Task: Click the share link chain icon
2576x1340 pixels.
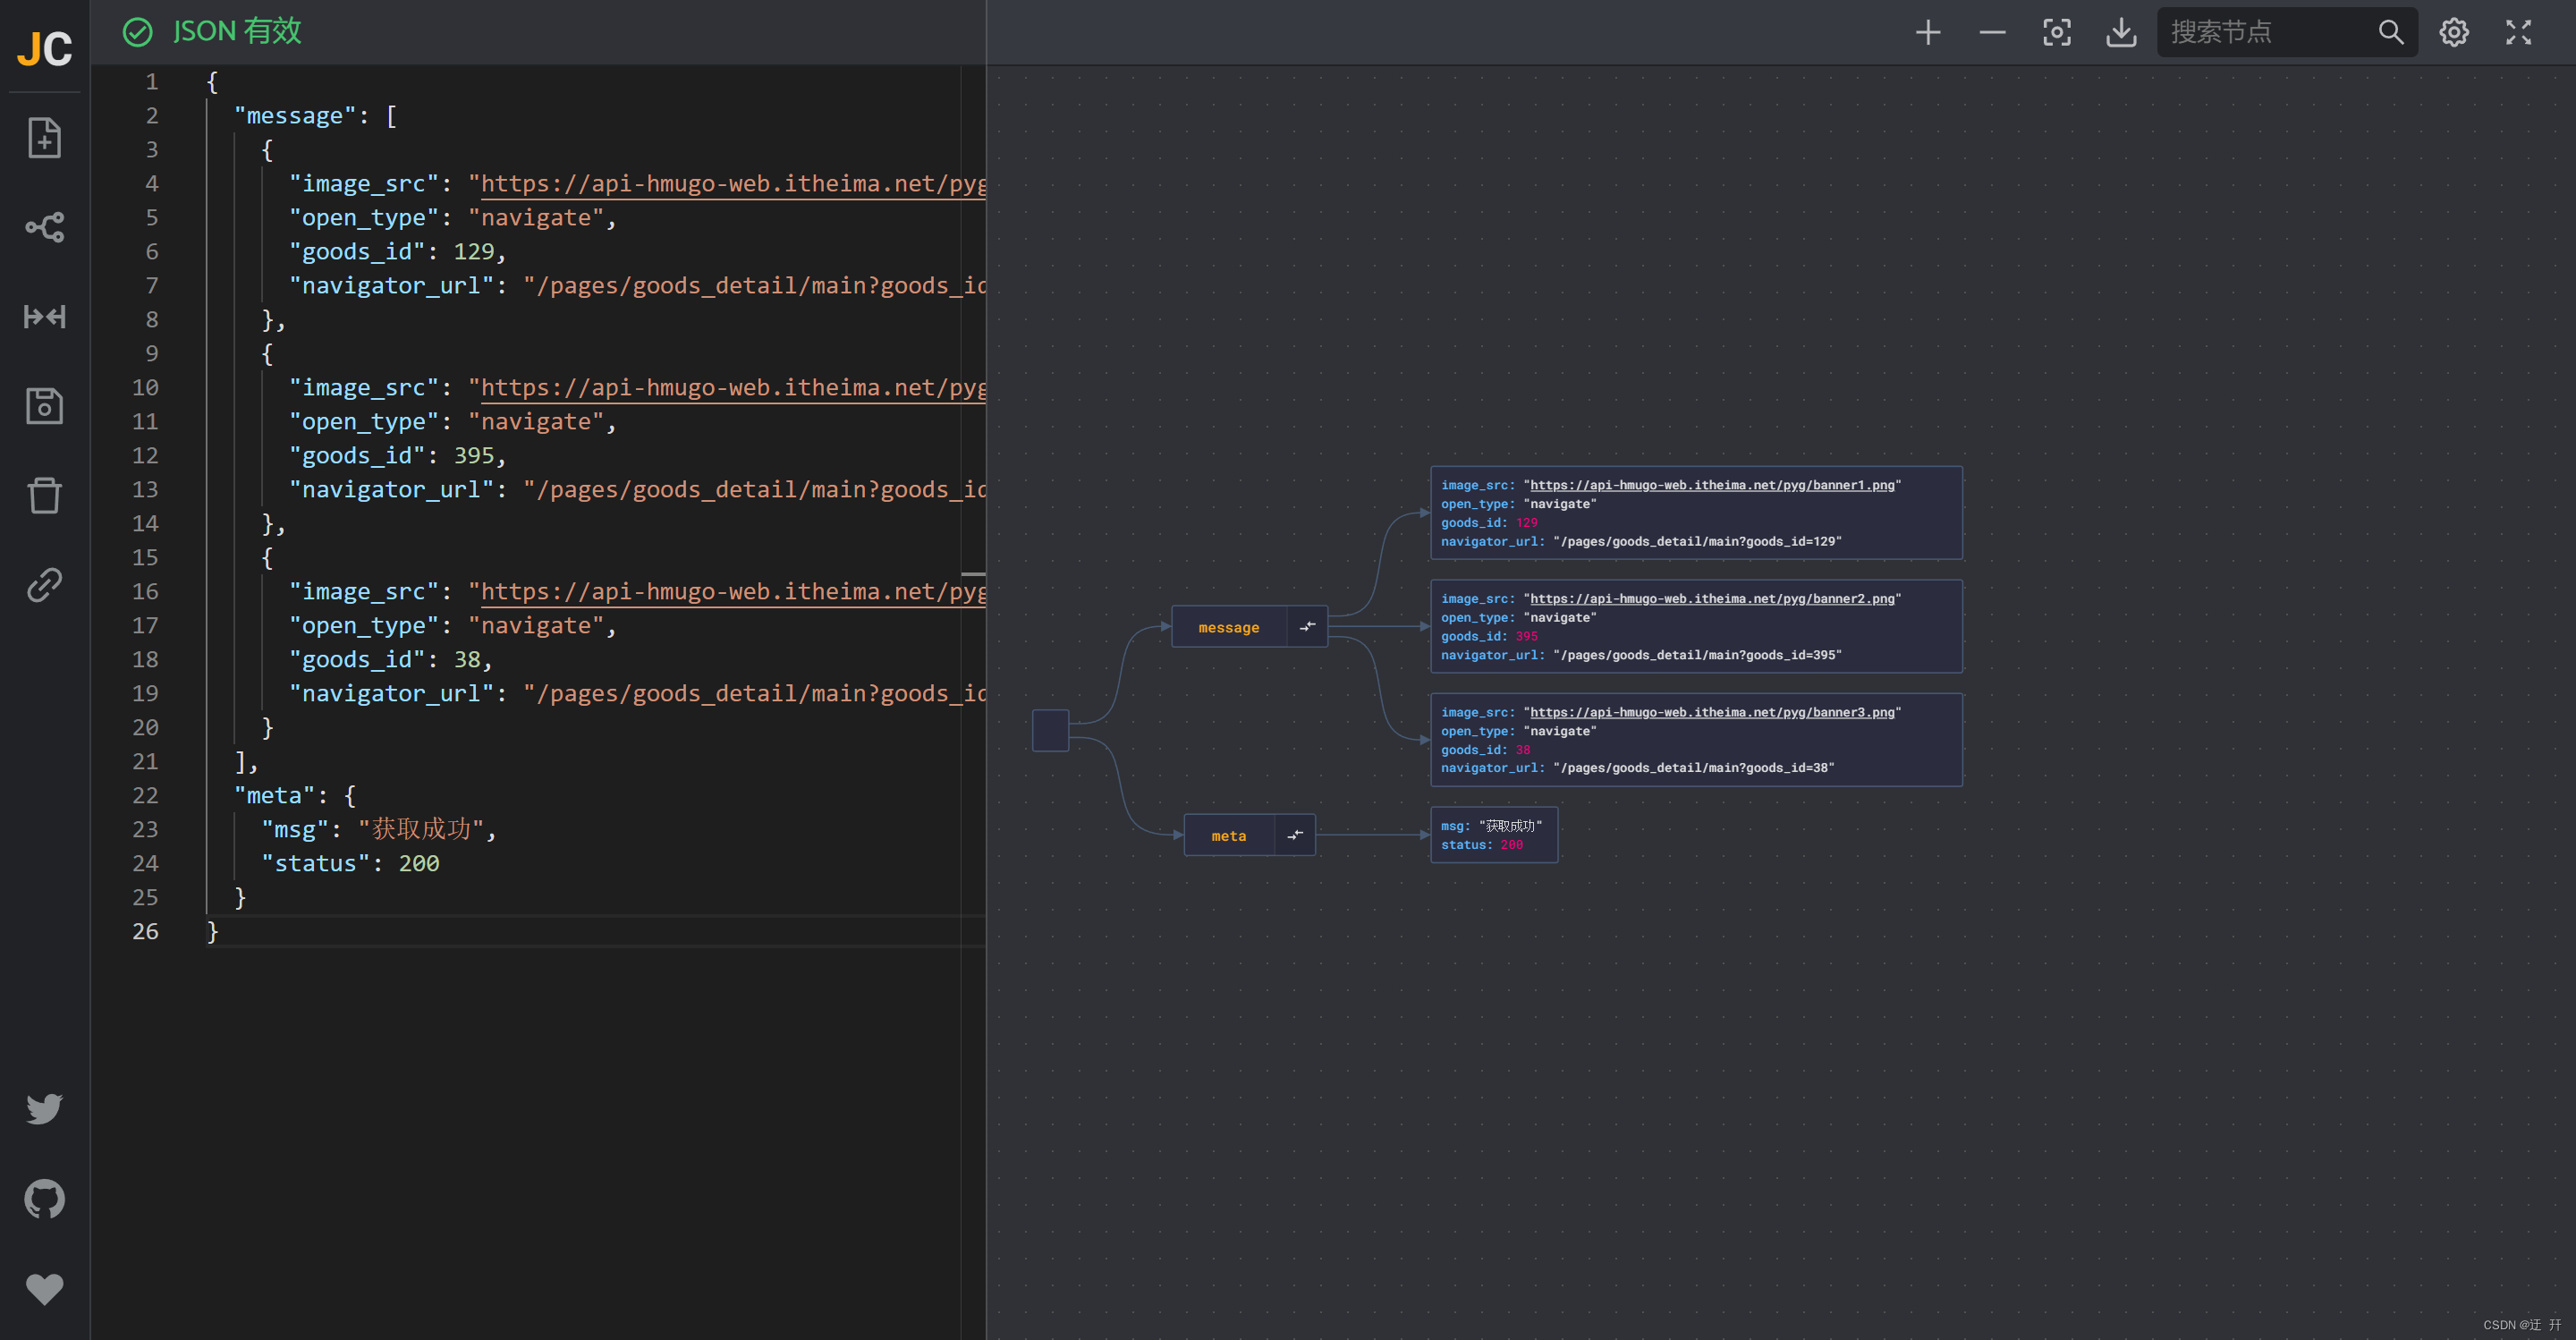Action: [44, 585]
